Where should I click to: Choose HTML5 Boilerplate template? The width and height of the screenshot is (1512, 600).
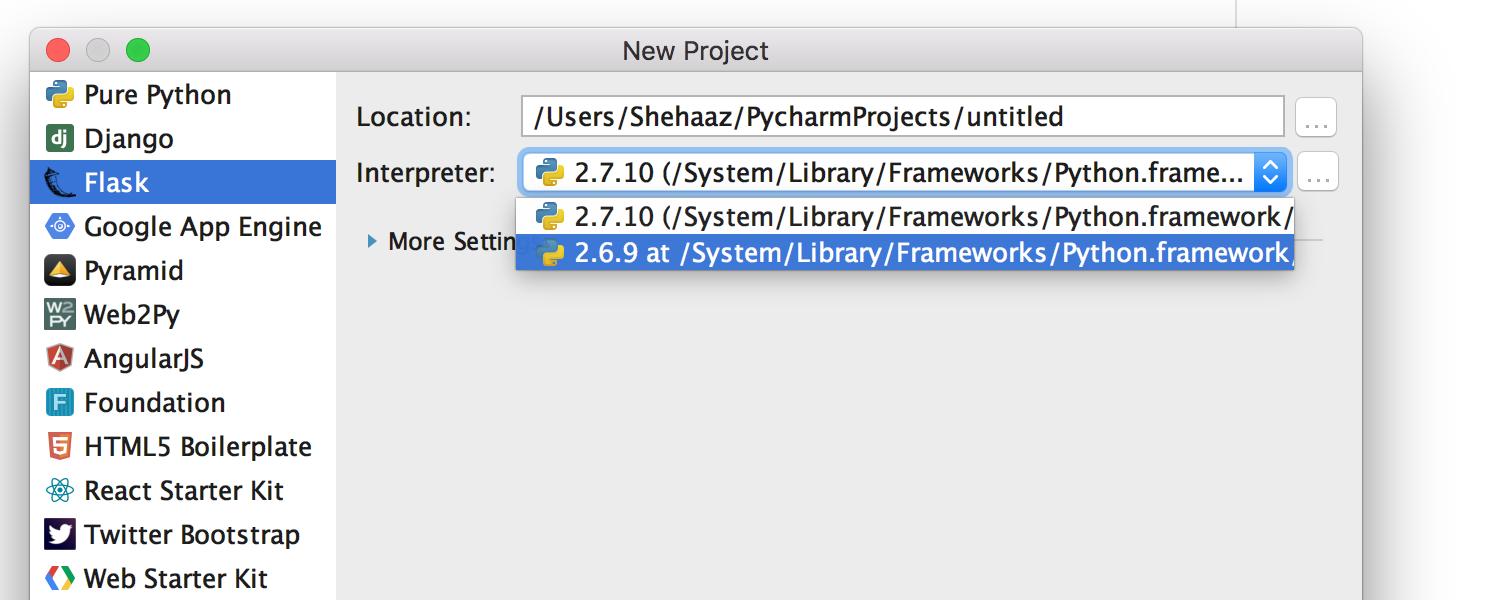pos(183,447)
